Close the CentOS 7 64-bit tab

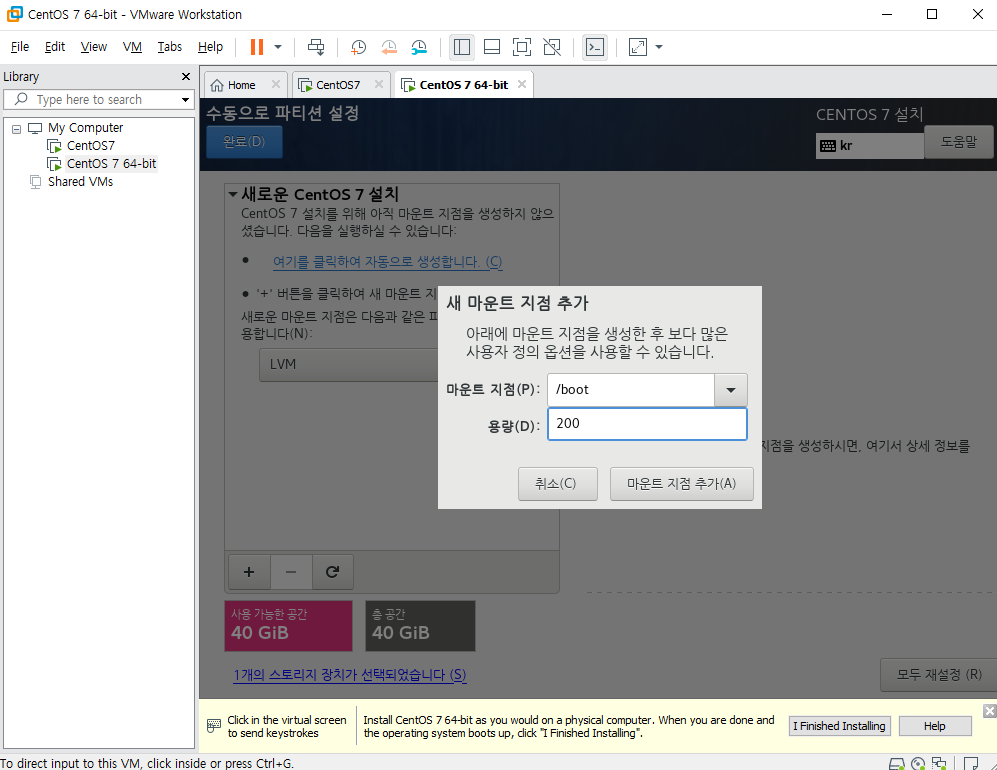522,84
